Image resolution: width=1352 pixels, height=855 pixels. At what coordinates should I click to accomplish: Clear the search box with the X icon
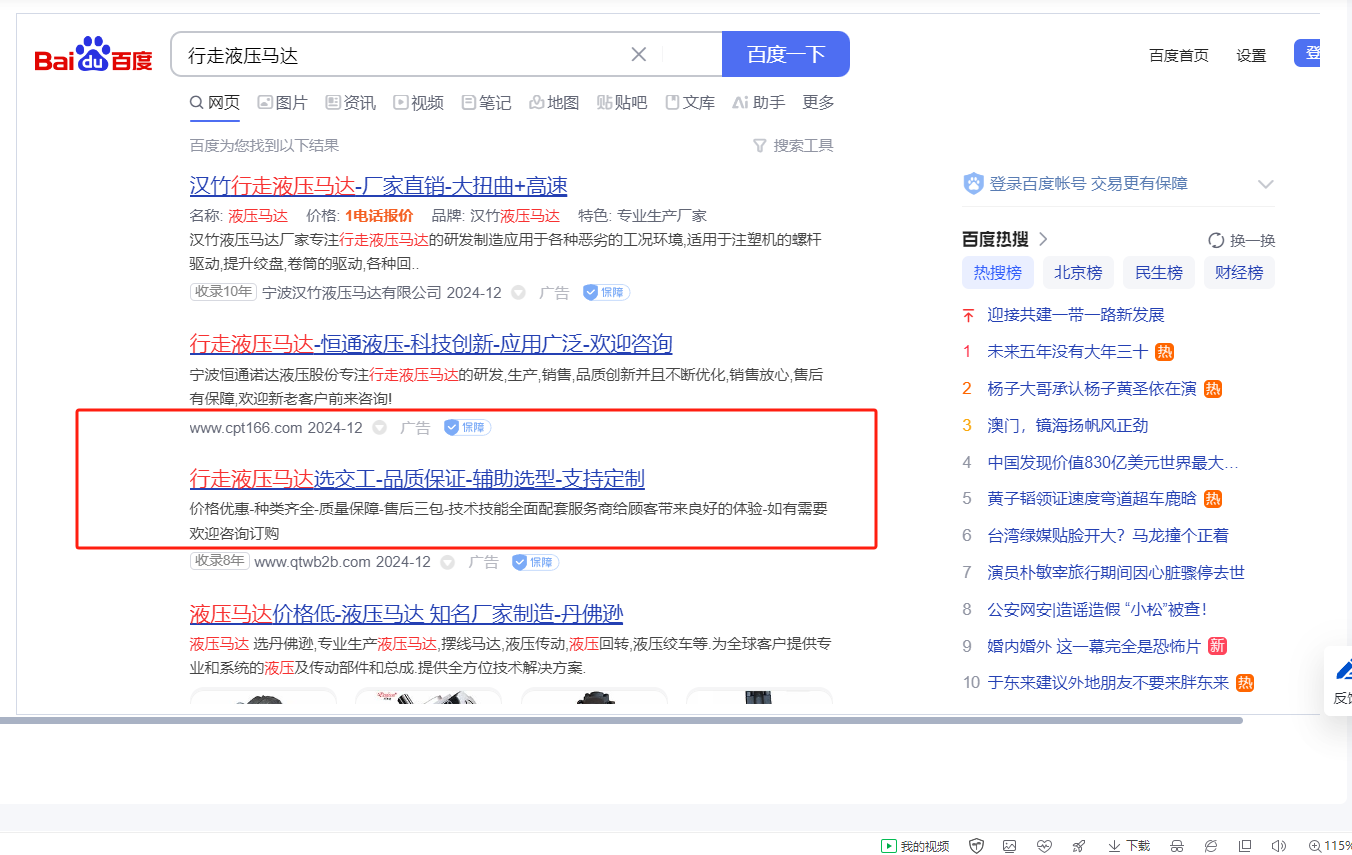(x=638, y=54)
